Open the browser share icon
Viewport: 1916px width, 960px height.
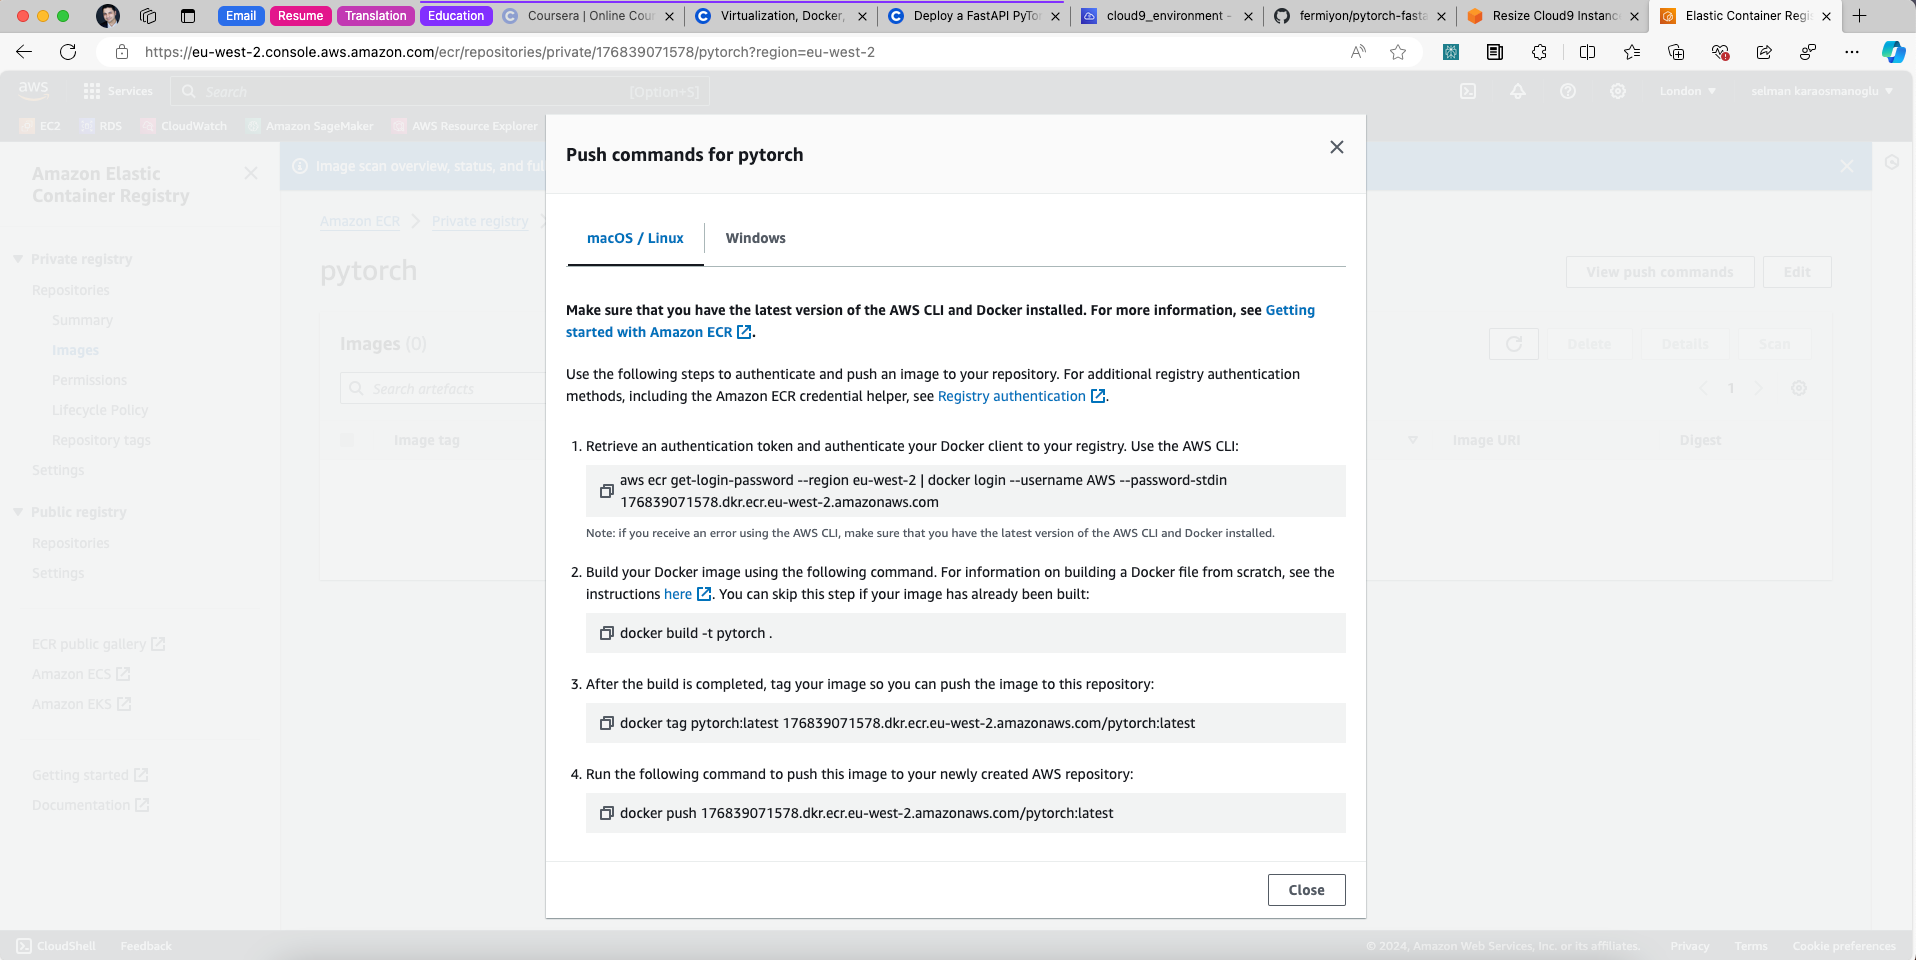tap(1764, 52)
